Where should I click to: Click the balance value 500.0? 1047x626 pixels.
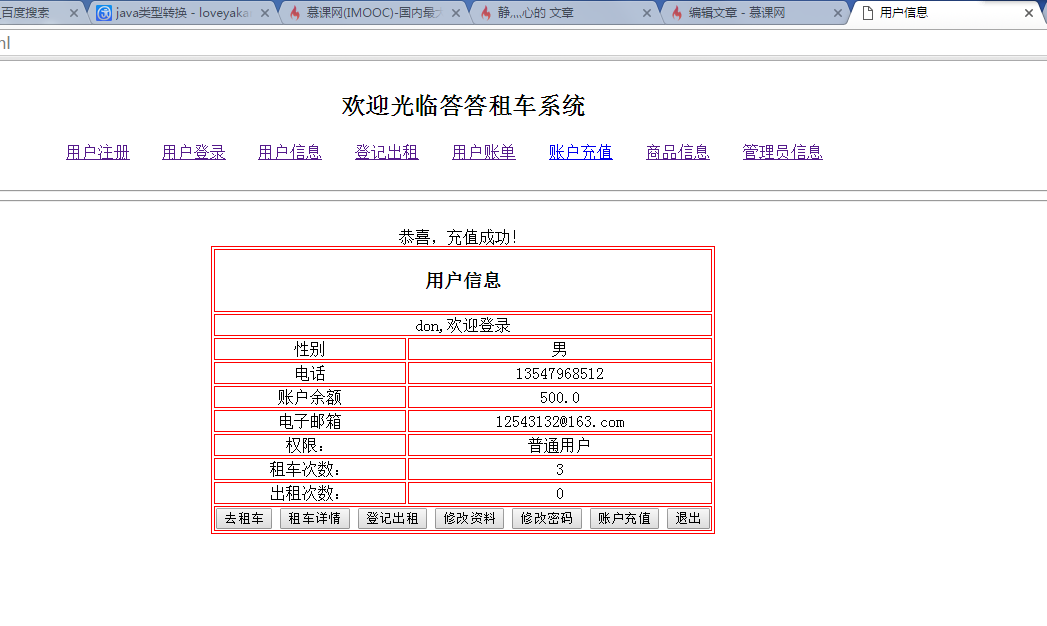pos(560,398)
